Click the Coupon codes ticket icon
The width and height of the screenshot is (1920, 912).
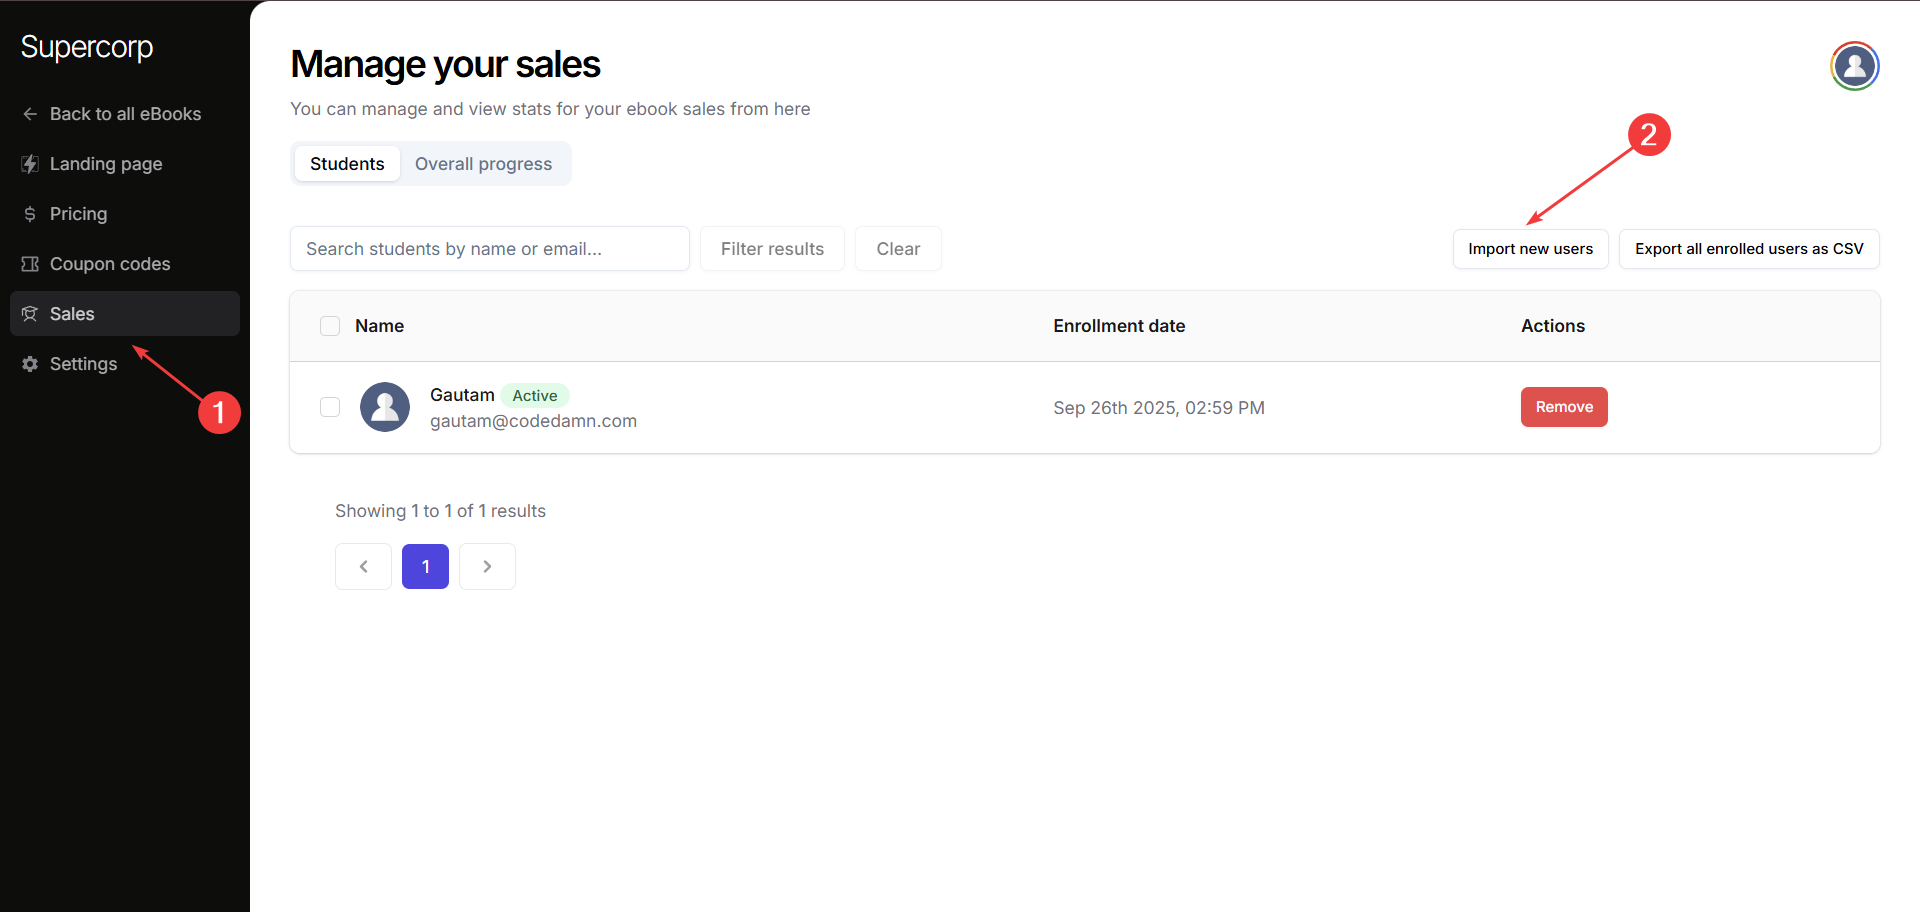(30, 264)
